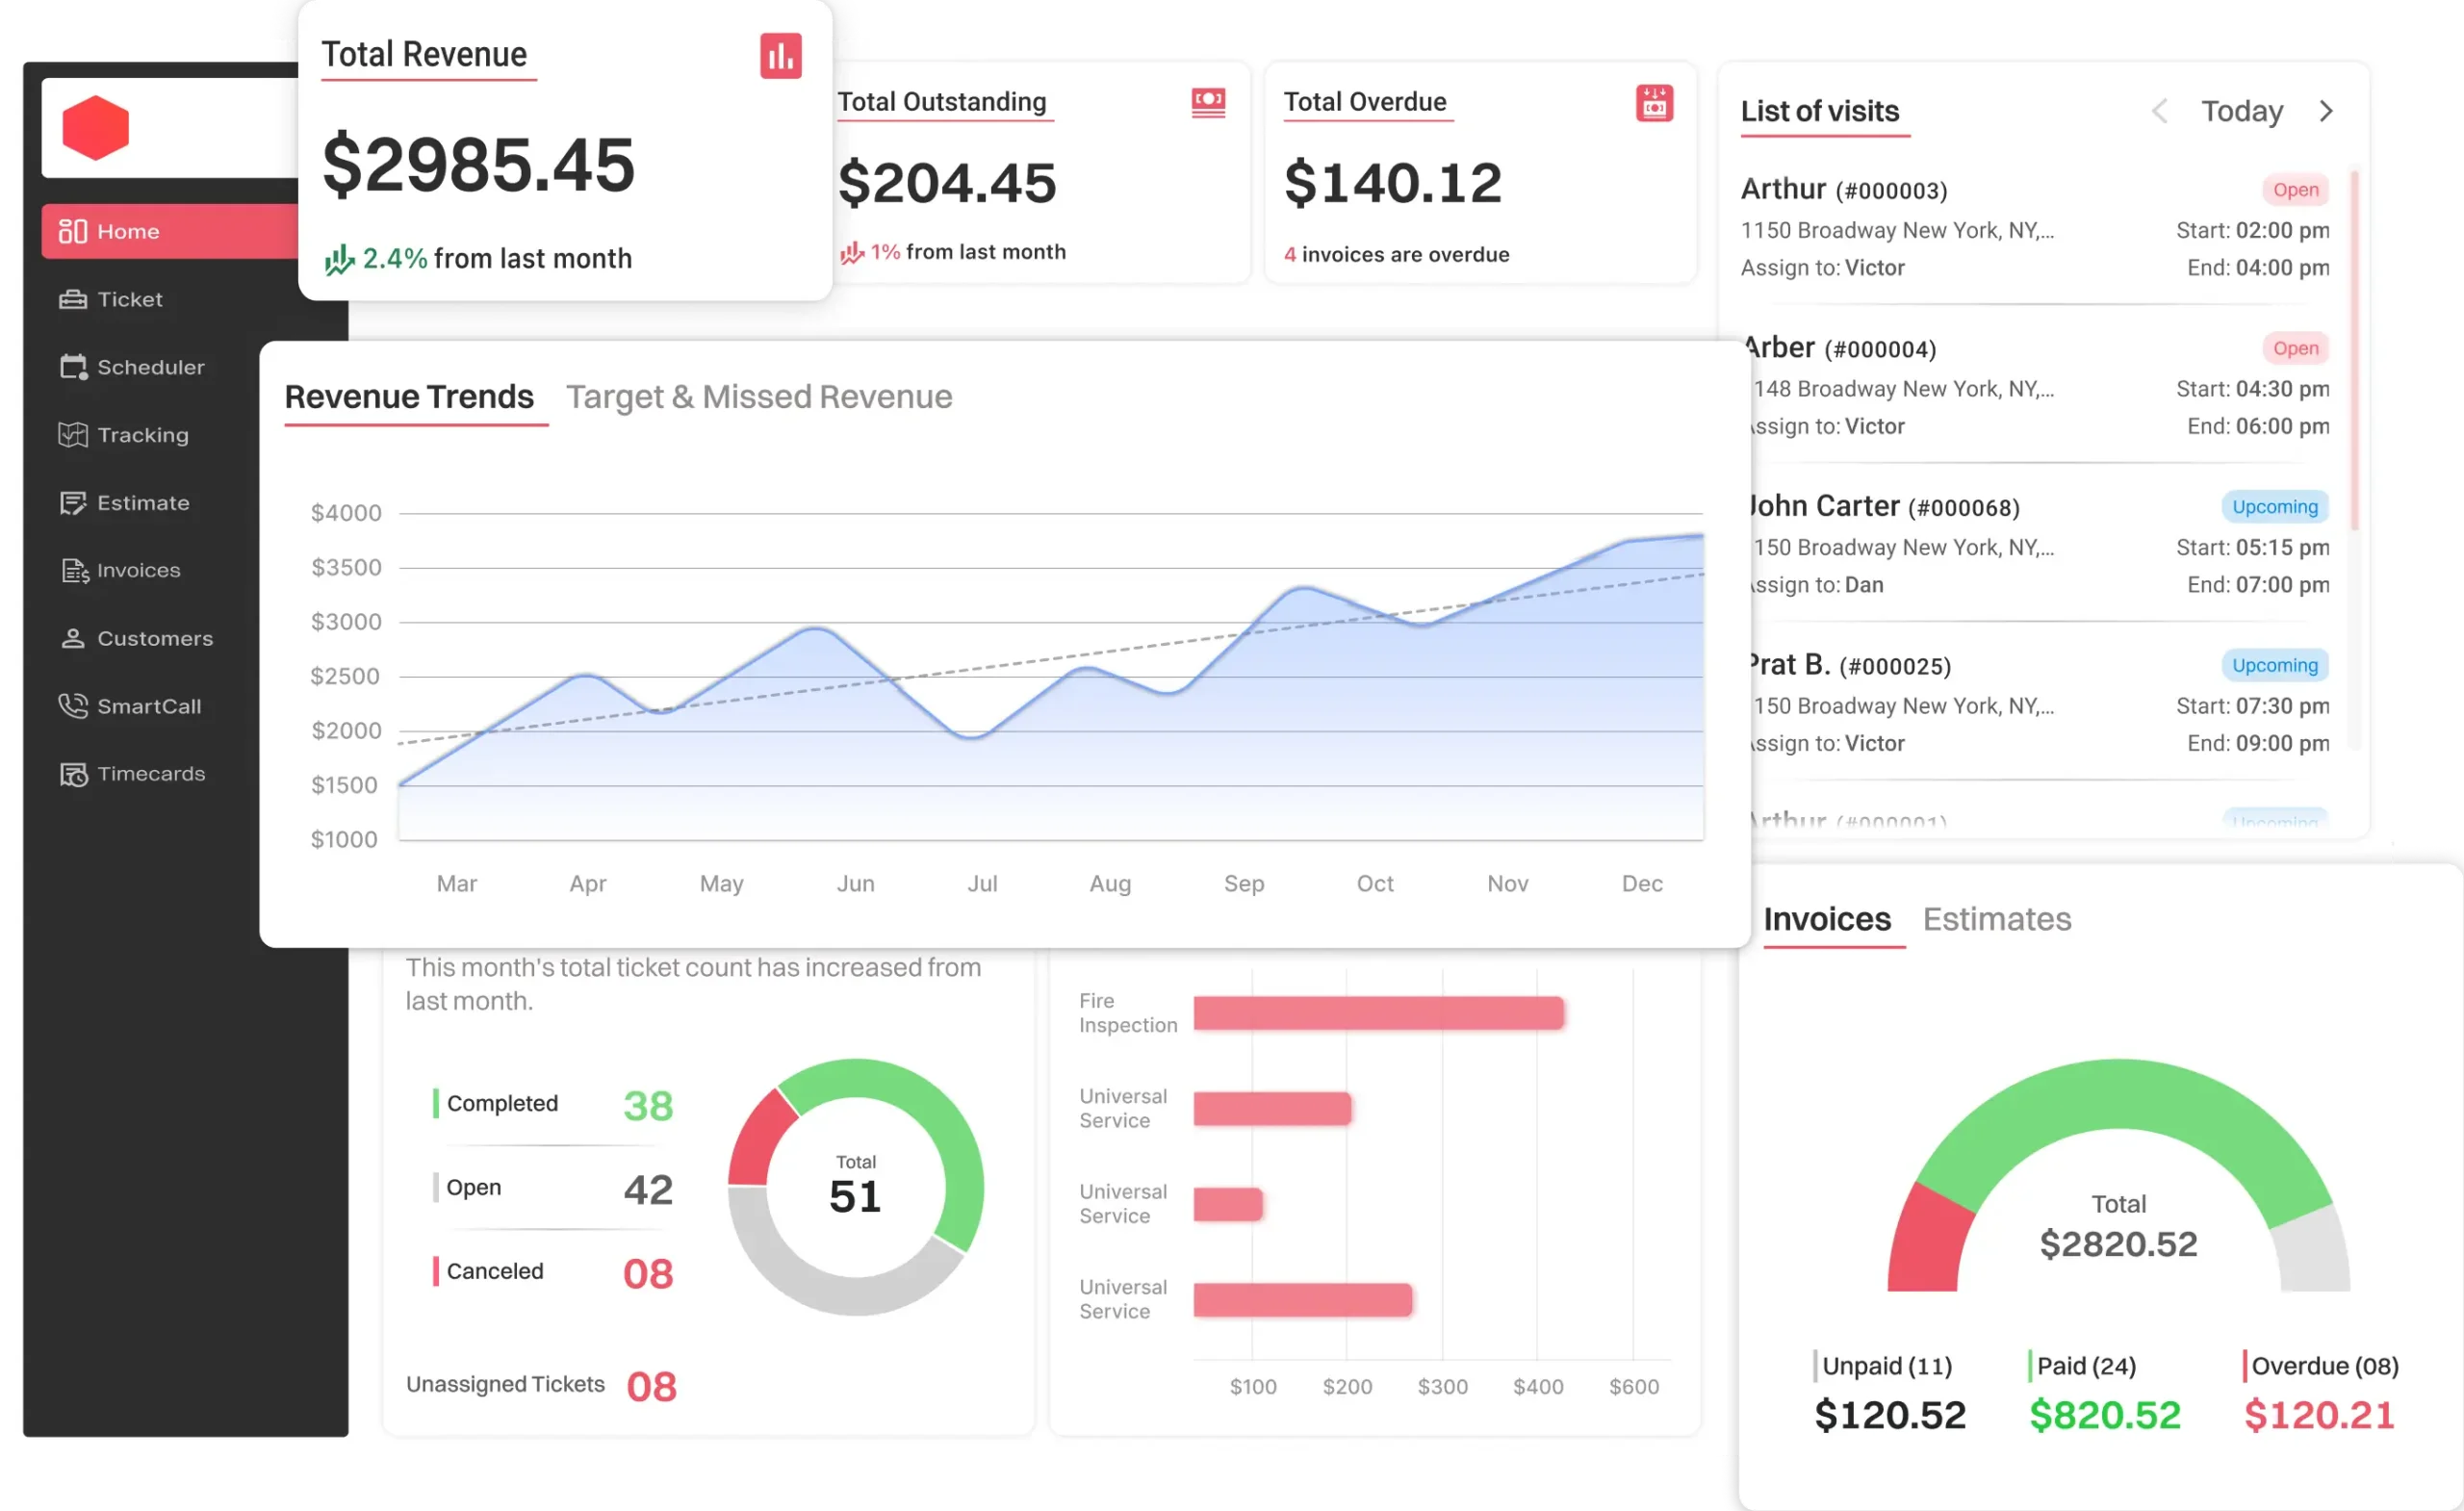Image resolution: width=2464 pixels, height=1511 pixels.
Task: Click the Timecards sidebar icon
Action: pyautogui.click(x=73, y=774)
